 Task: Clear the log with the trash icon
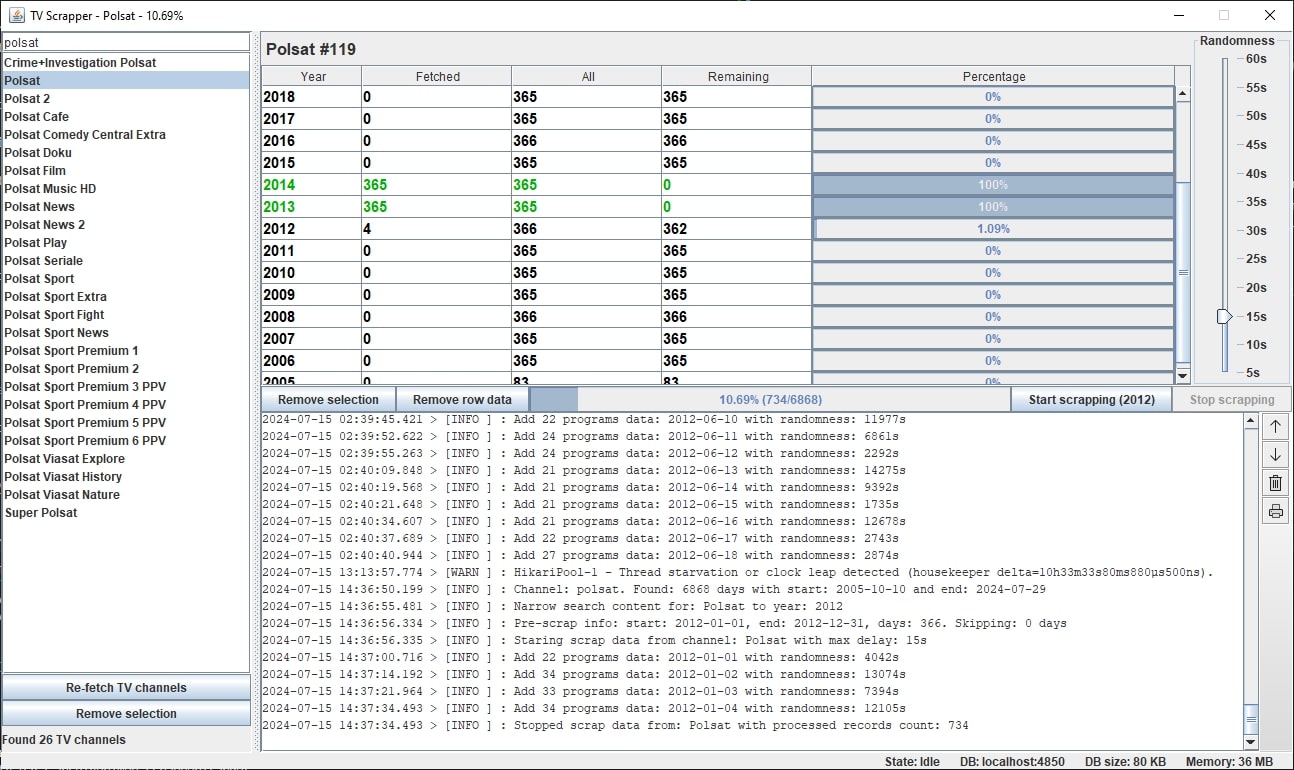[1275, 483]
